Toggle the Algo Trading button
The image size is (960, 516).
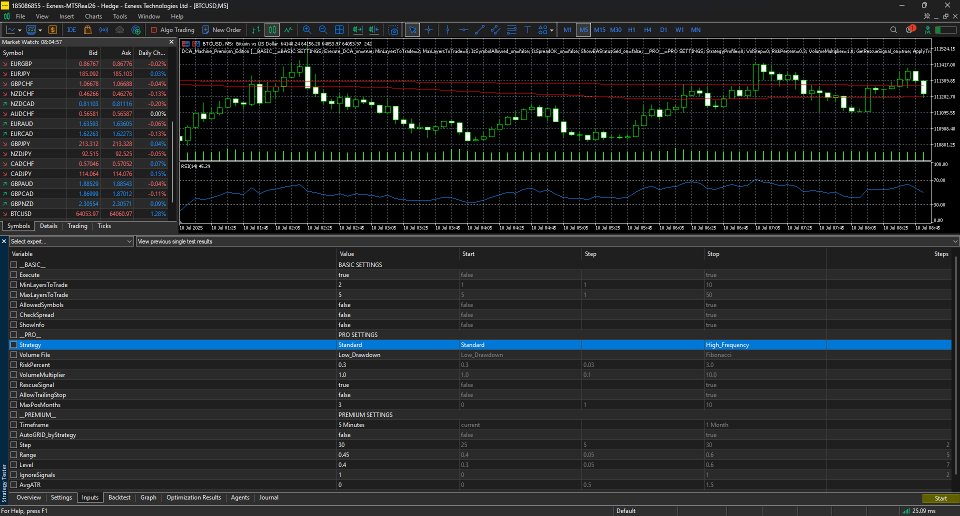click(173, 29)
